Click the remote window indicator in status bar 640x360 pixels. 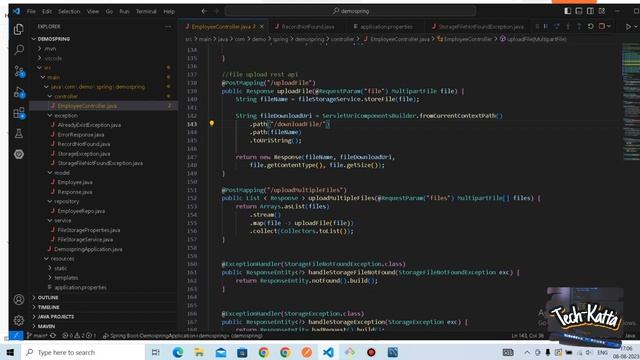pyautogui.click(x=16, y=336)
